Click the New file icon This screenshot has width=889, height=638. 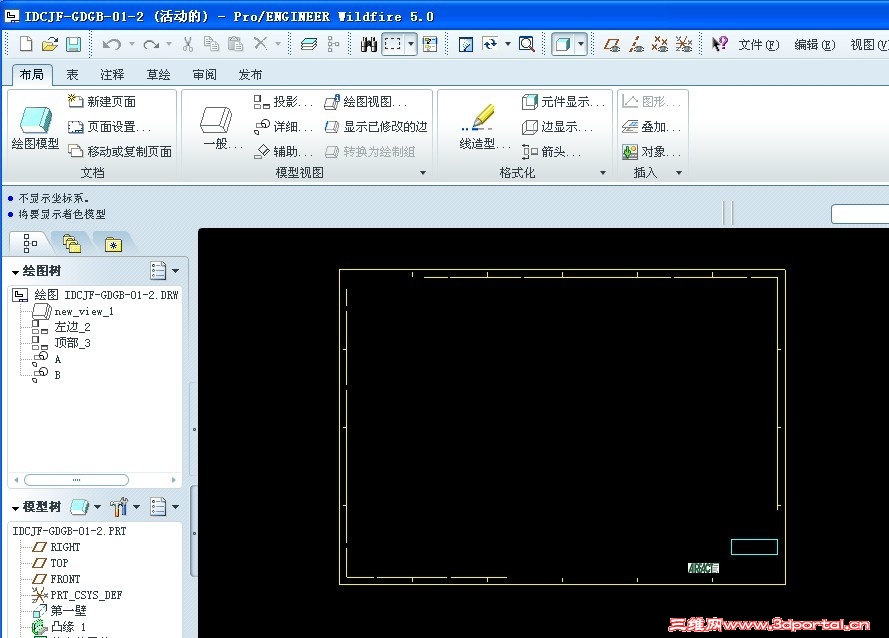point(26,44)
